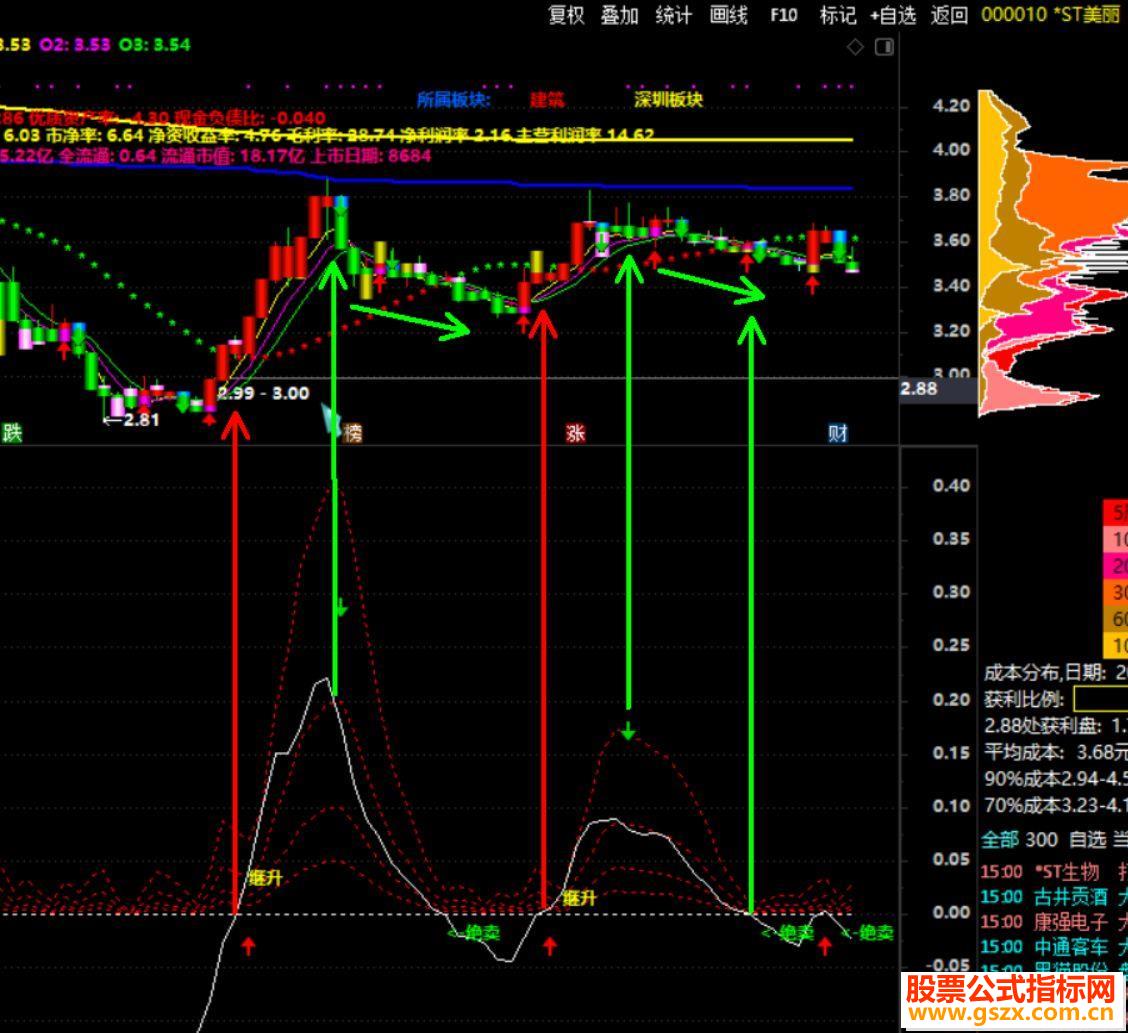Click the 跌 info marker on chart
The width and height of the screenshot is (1128, 1033).
(x=12, y=432)
